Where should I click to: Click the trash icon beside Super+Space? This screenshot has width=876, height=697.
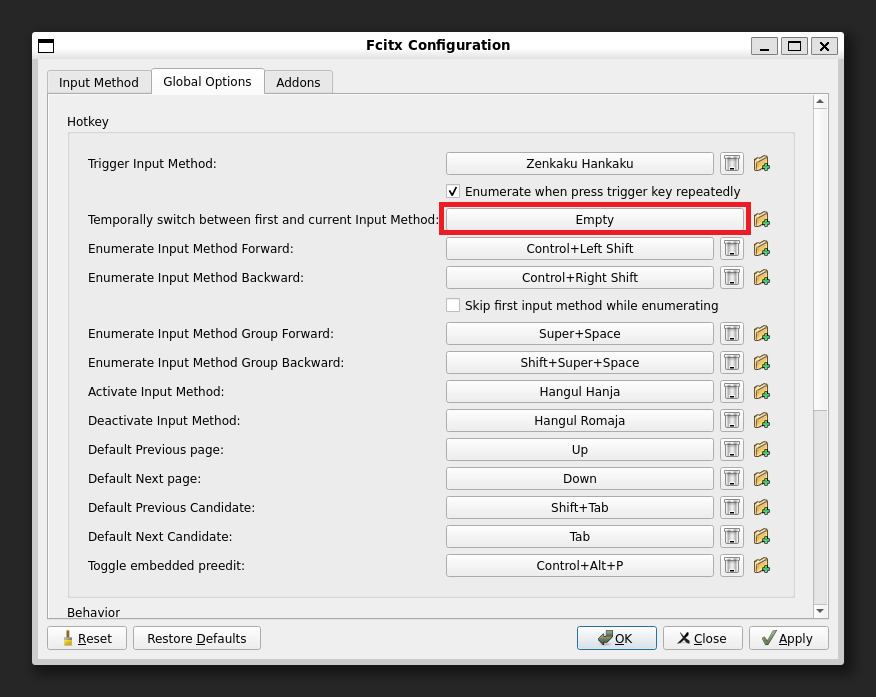click(732, 333)
